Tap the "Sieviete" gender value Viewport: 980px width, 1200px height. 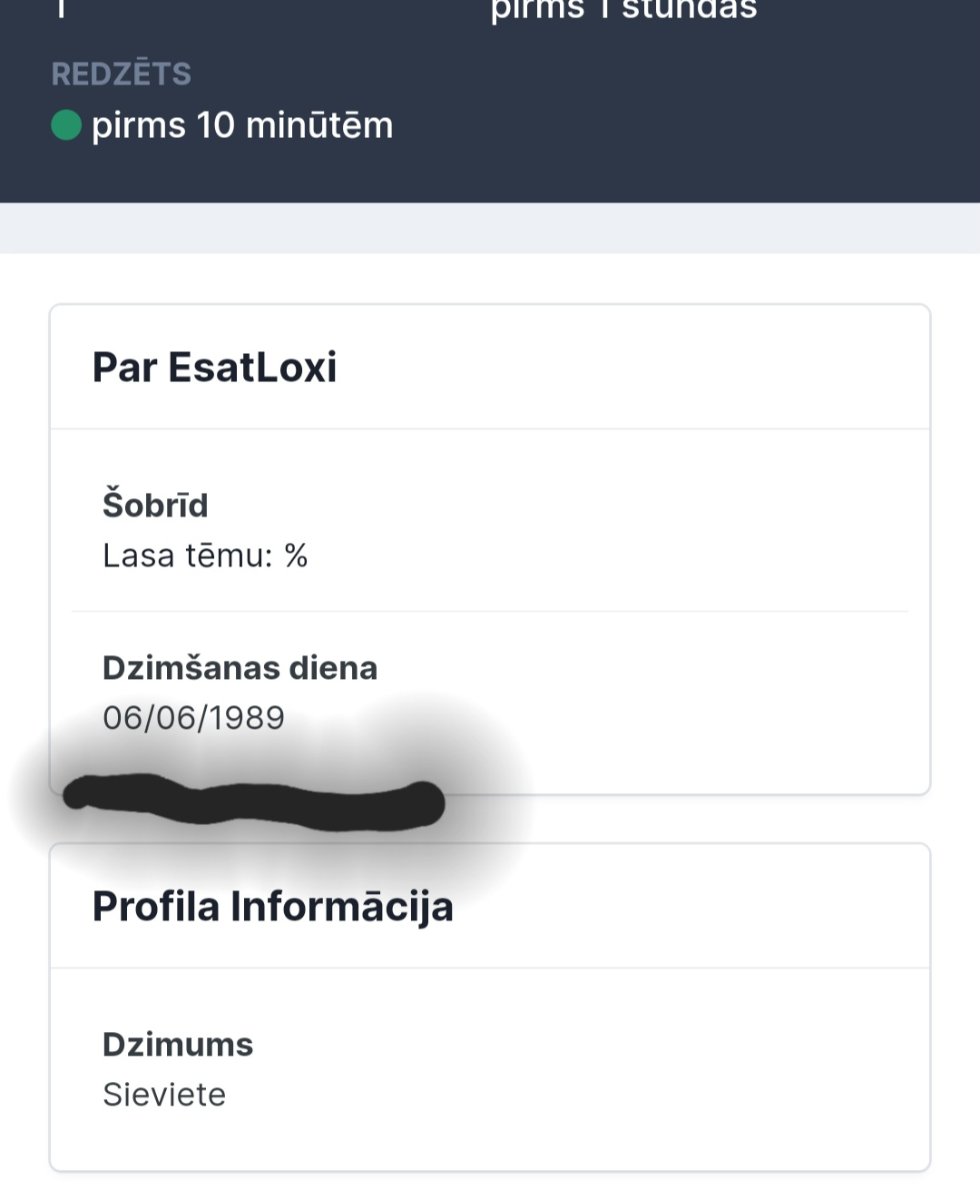tap(164, 1095)
